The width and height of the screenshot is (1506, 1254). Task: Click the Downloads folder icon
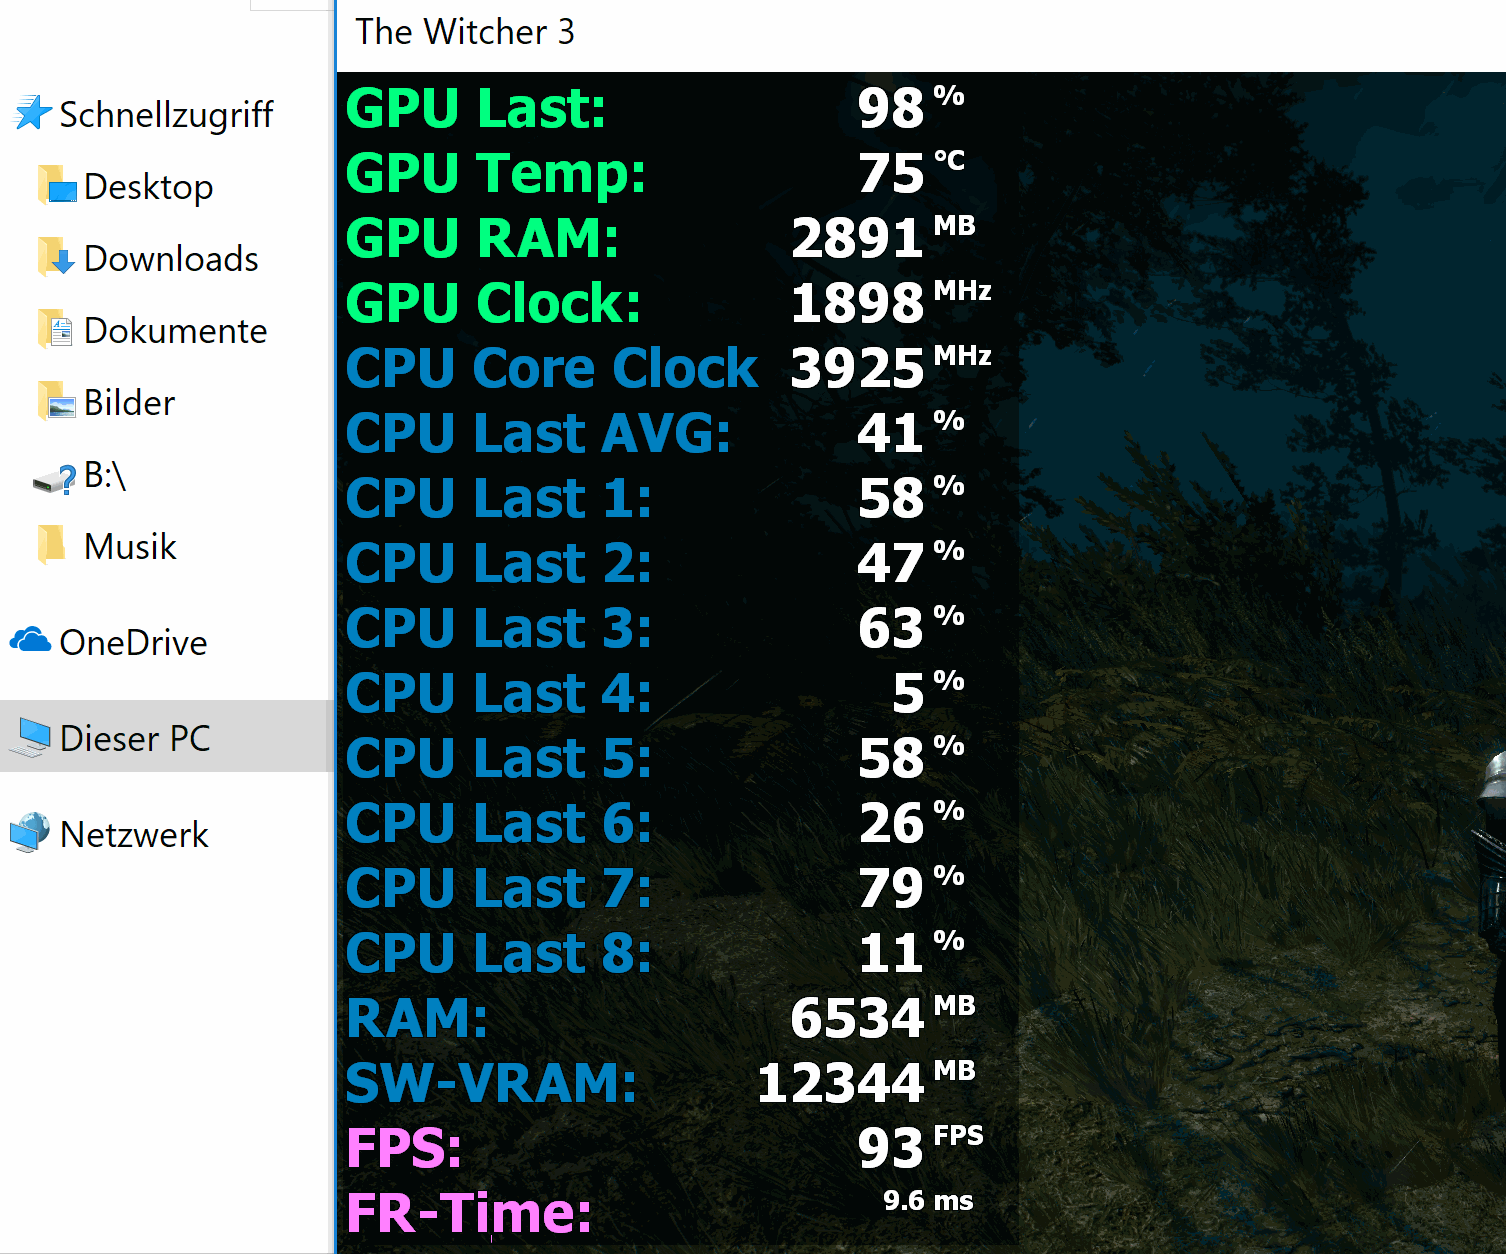pos(58,258)
